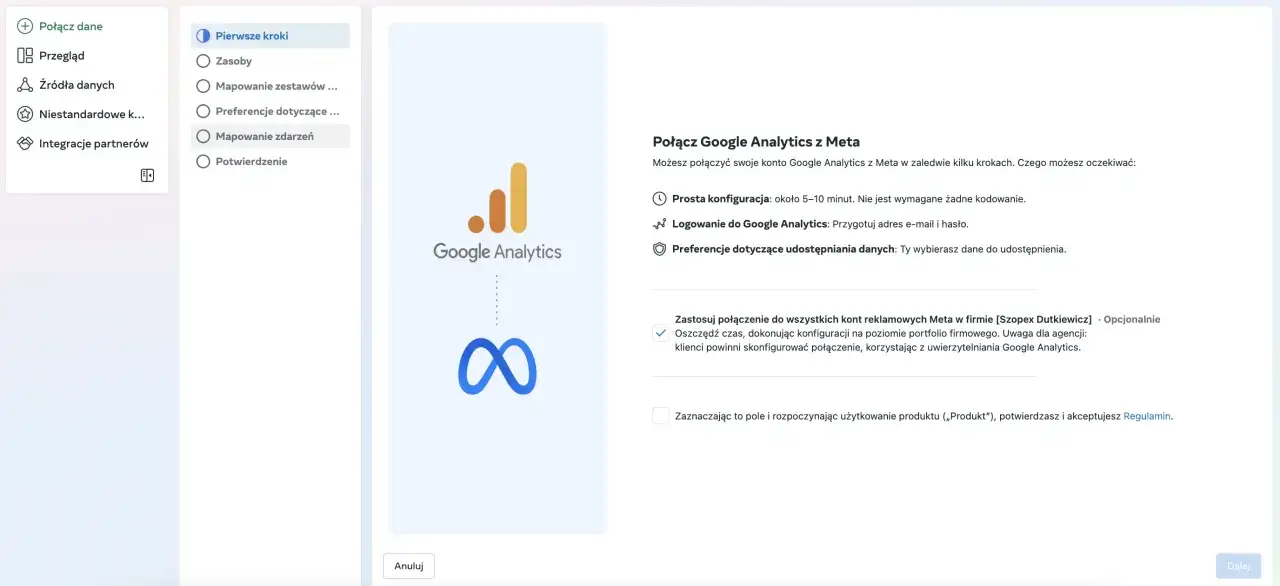Click the Pierwsze kroki progress indicator
The image size is (1280, 586).
[202, 35]
